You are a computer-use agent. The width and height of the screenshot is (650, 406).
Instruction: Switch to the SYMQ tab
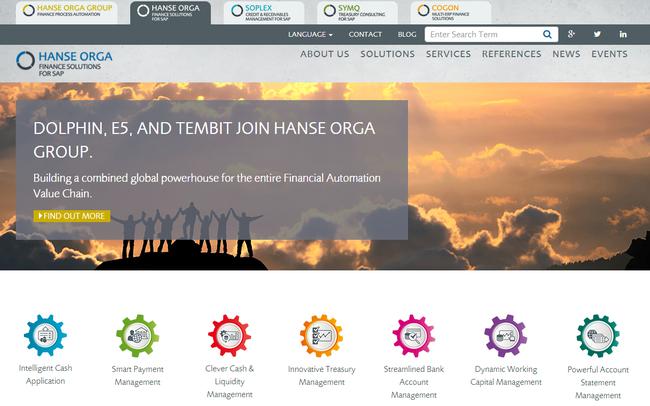coord(357,12)
